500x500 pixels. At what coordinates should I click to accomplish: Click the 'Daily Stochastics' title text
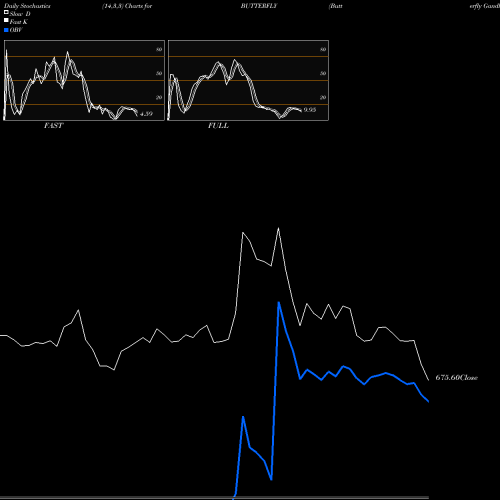pyautogui.click(x=27, y=6)
